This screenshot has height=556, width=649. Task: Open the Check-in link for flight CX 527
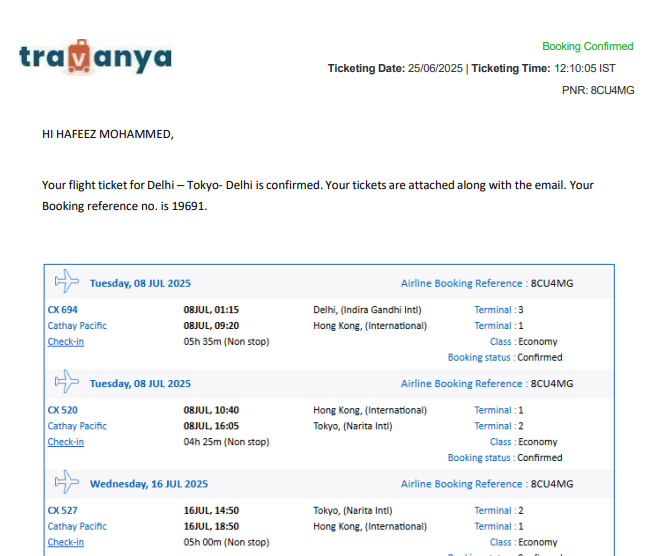pyautogui.click(x=65, y=542)
